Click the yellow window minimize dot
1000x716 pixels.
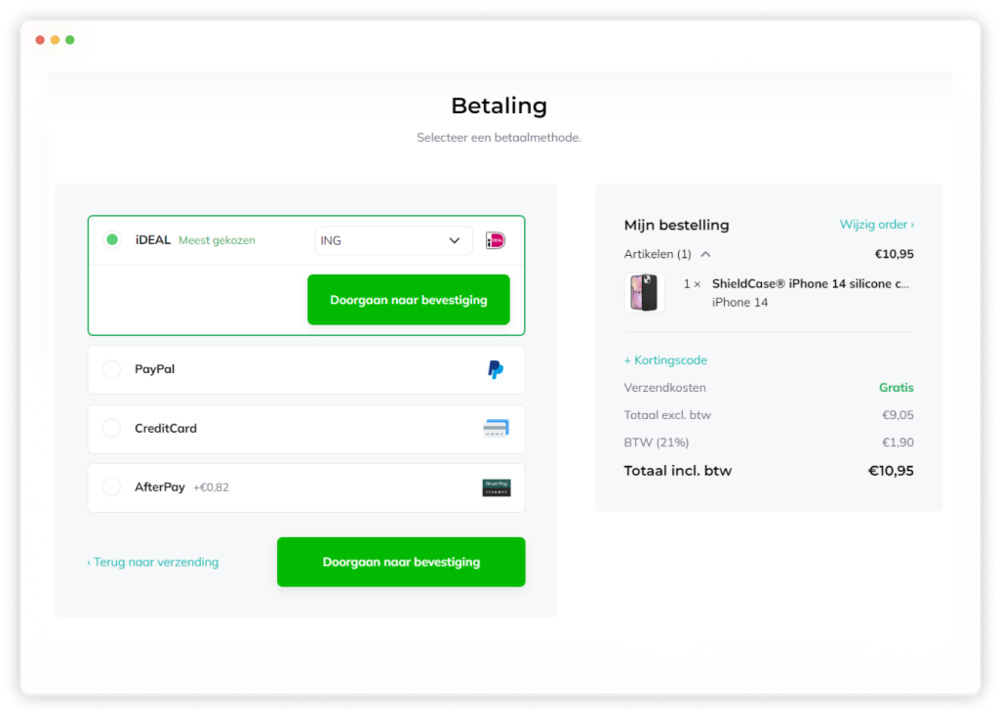55,40
